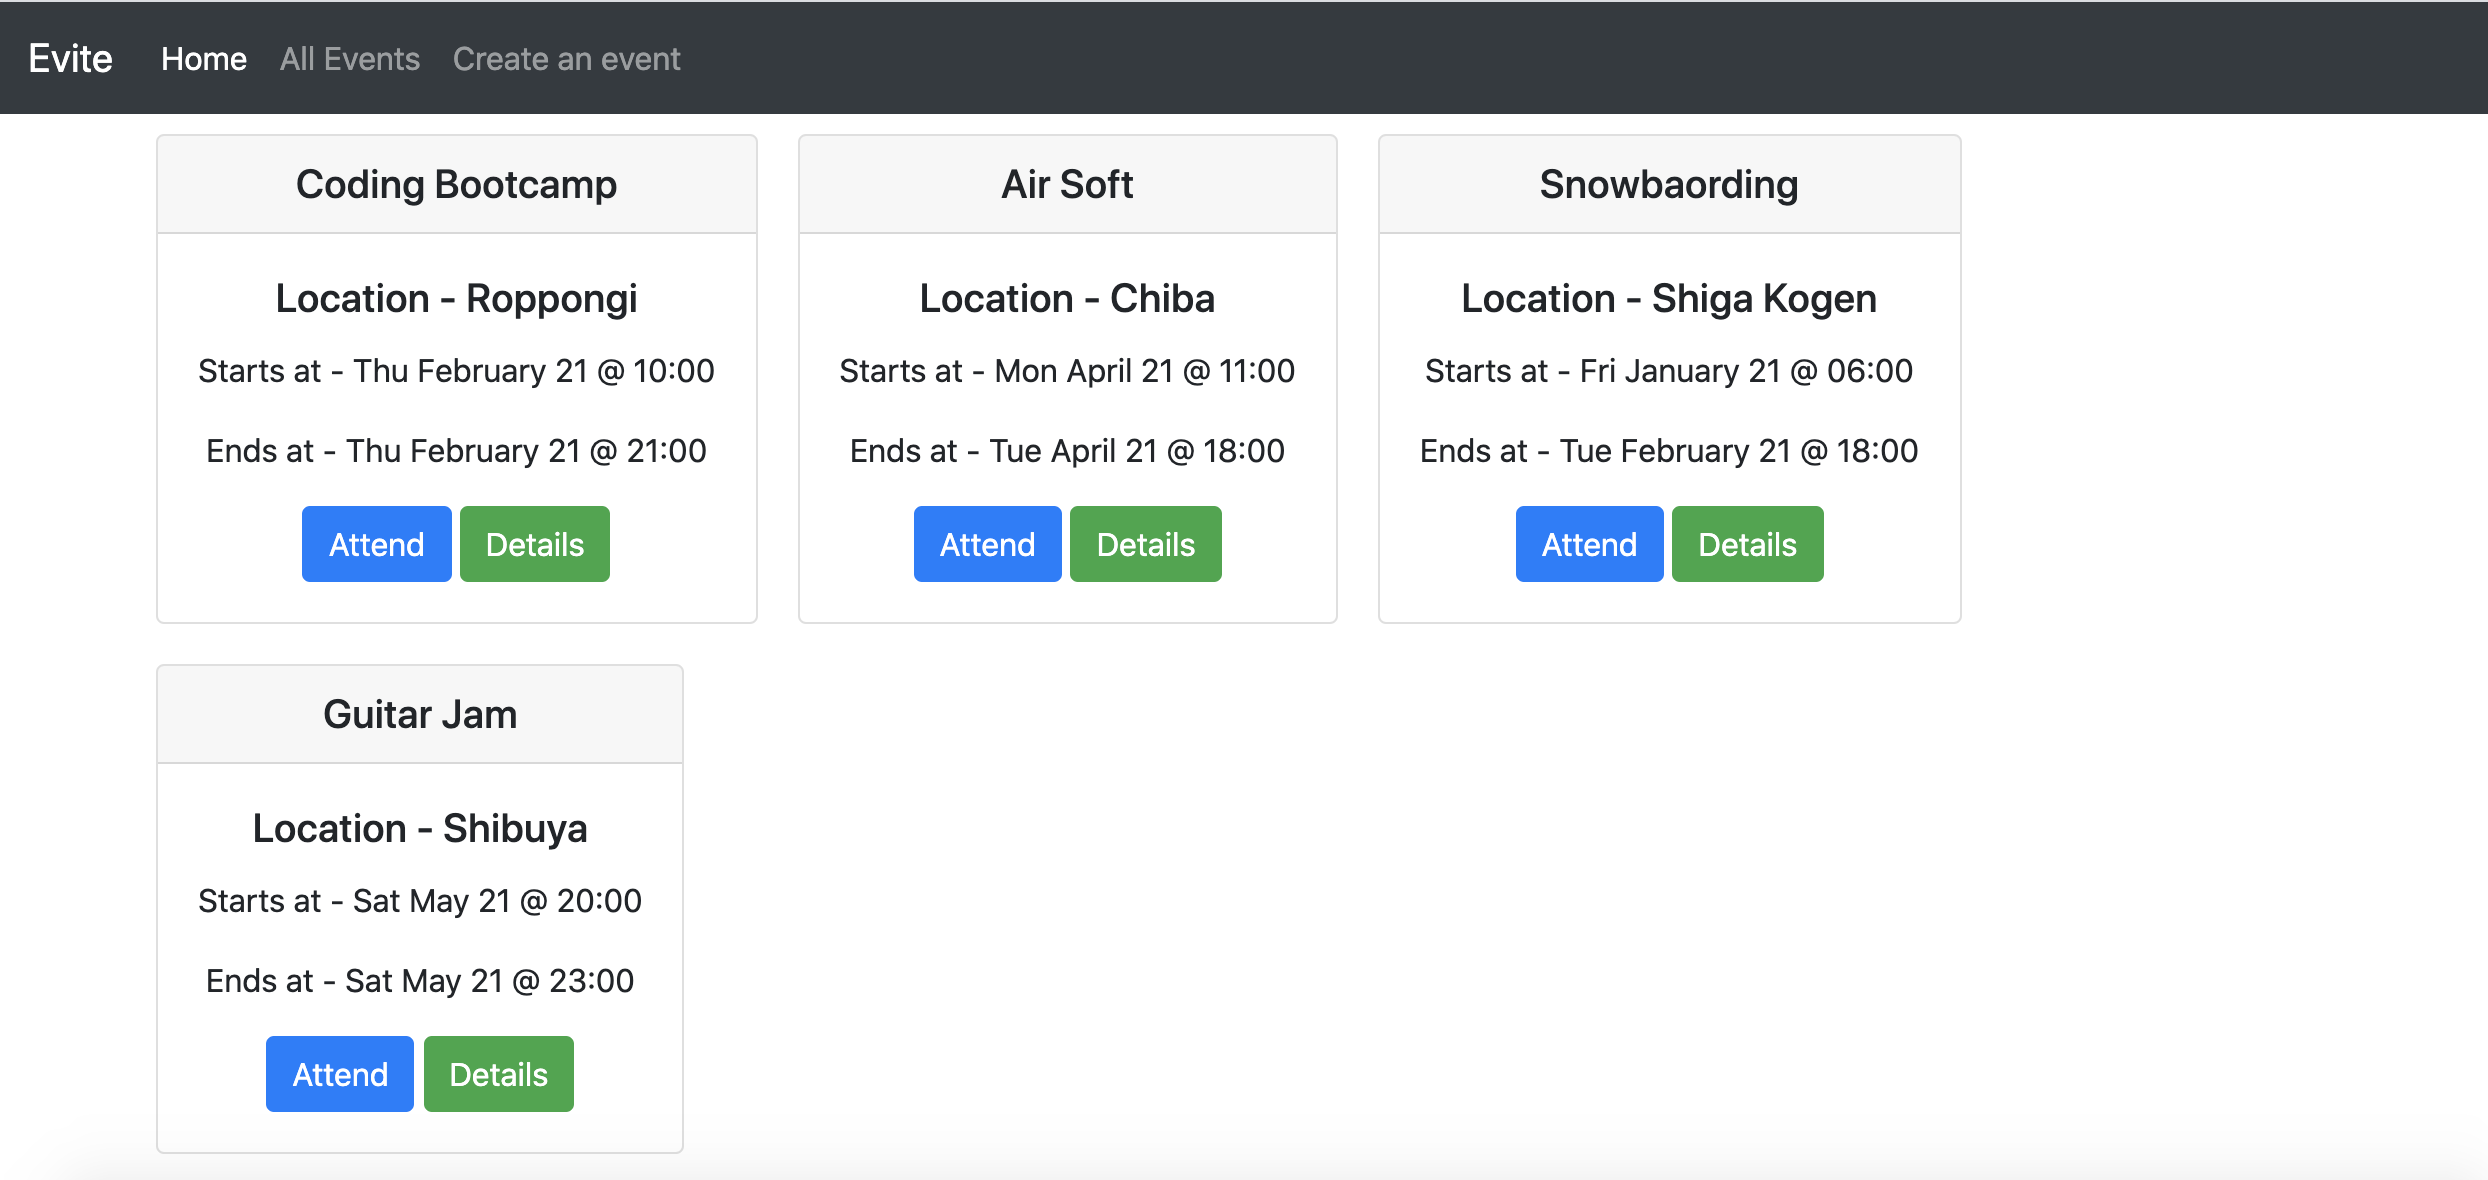Image resolution: width=2488 pixels, height=1180 pixels.
Task: Attend the Coding Bootcamp event
Action: coord(376,544)
